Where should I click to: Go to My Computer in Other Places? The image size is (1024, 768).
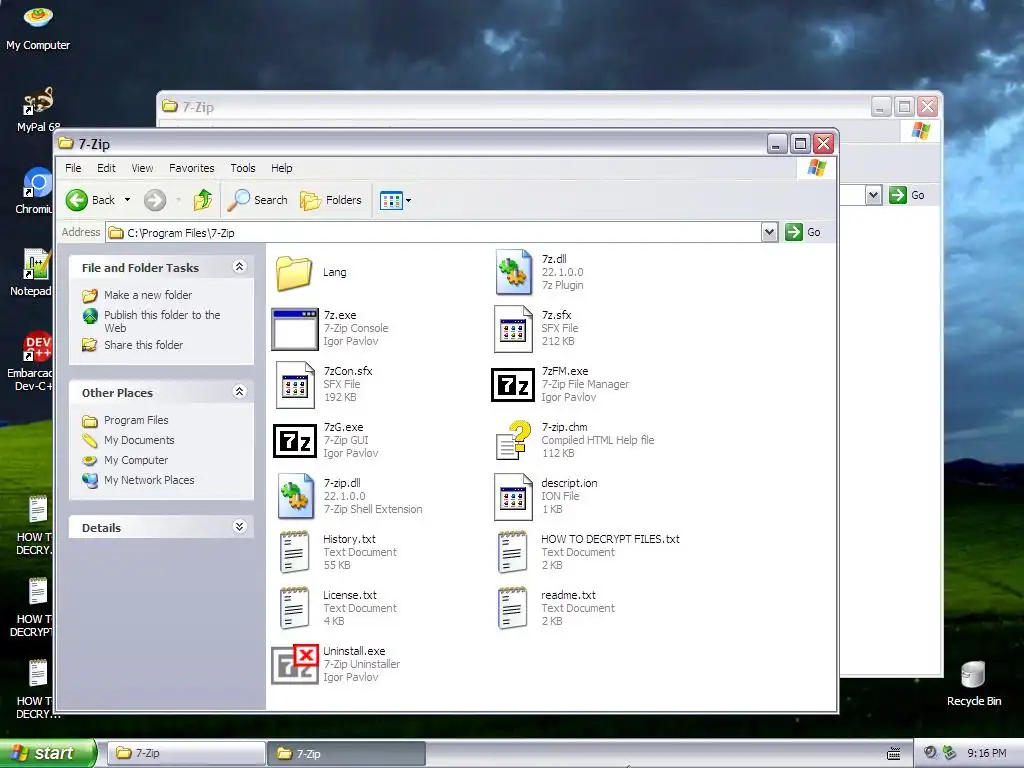pyautogui.click(x=136, y=460)
